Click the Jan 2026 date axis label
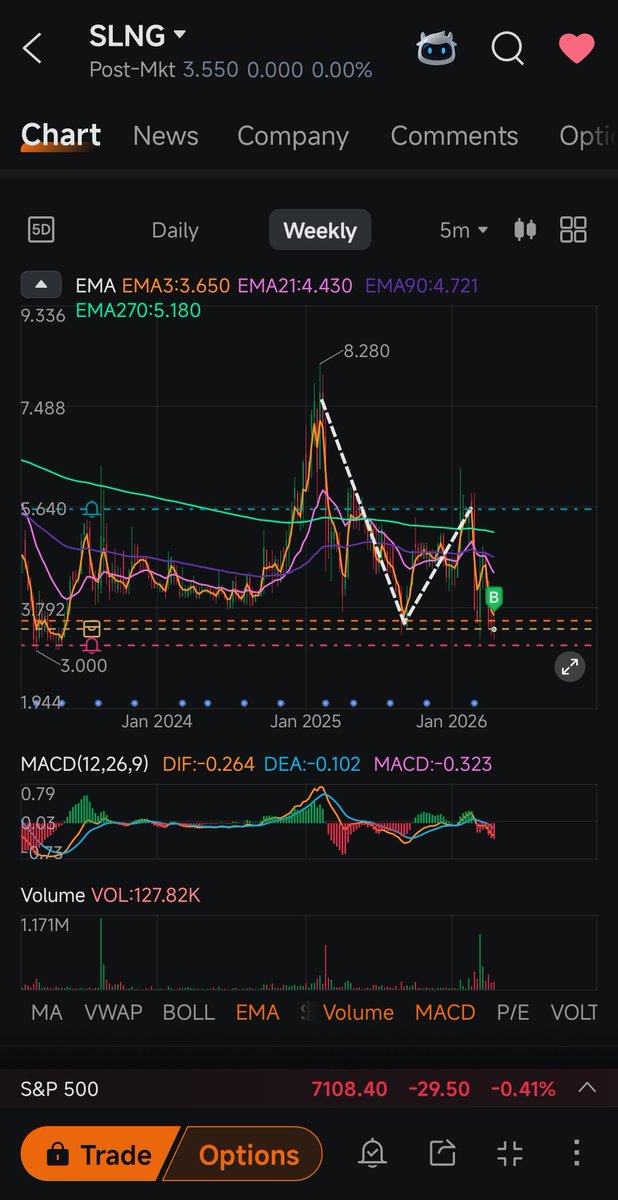Screen dimensions: 618x1200 click(452, 721)
